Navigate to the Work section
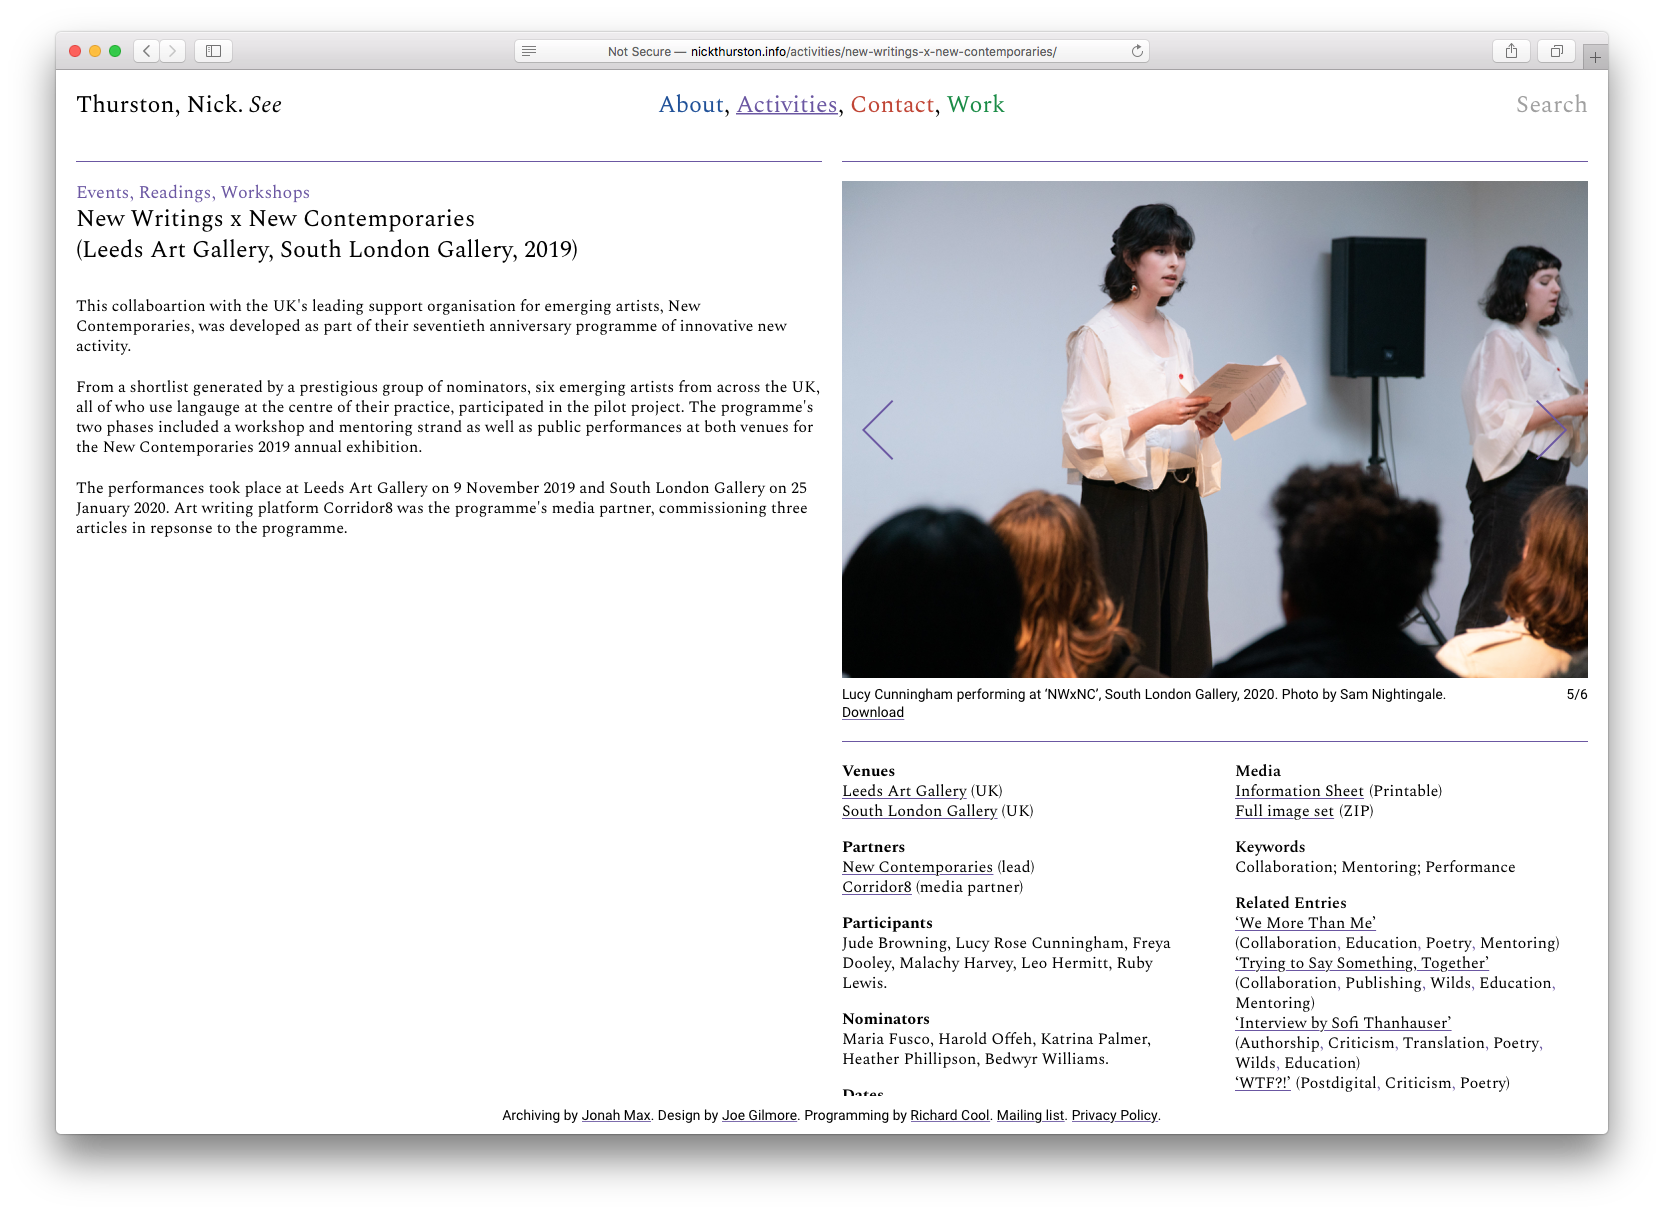This screenshot has height=1214, width=1664. 975,105
